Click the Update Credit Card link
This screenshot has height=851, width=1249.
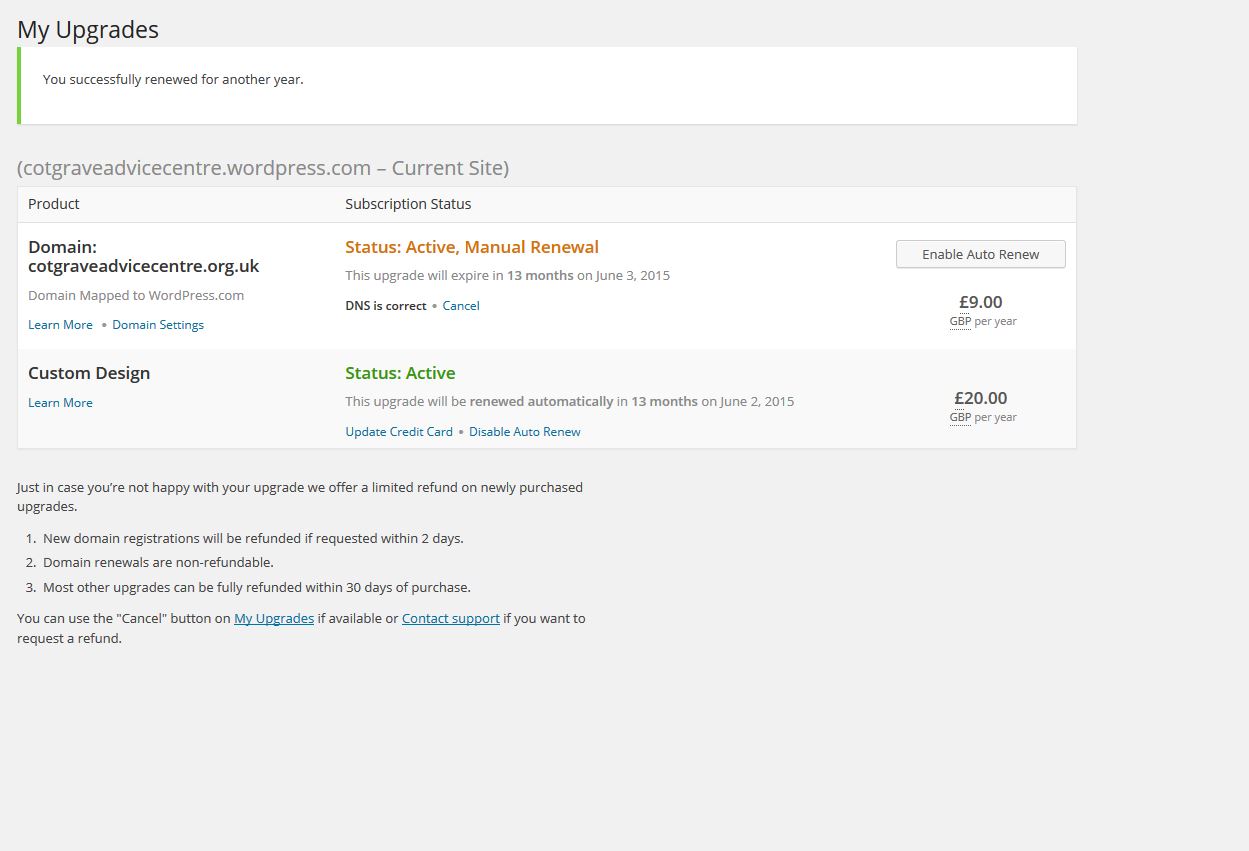point(399,432)
